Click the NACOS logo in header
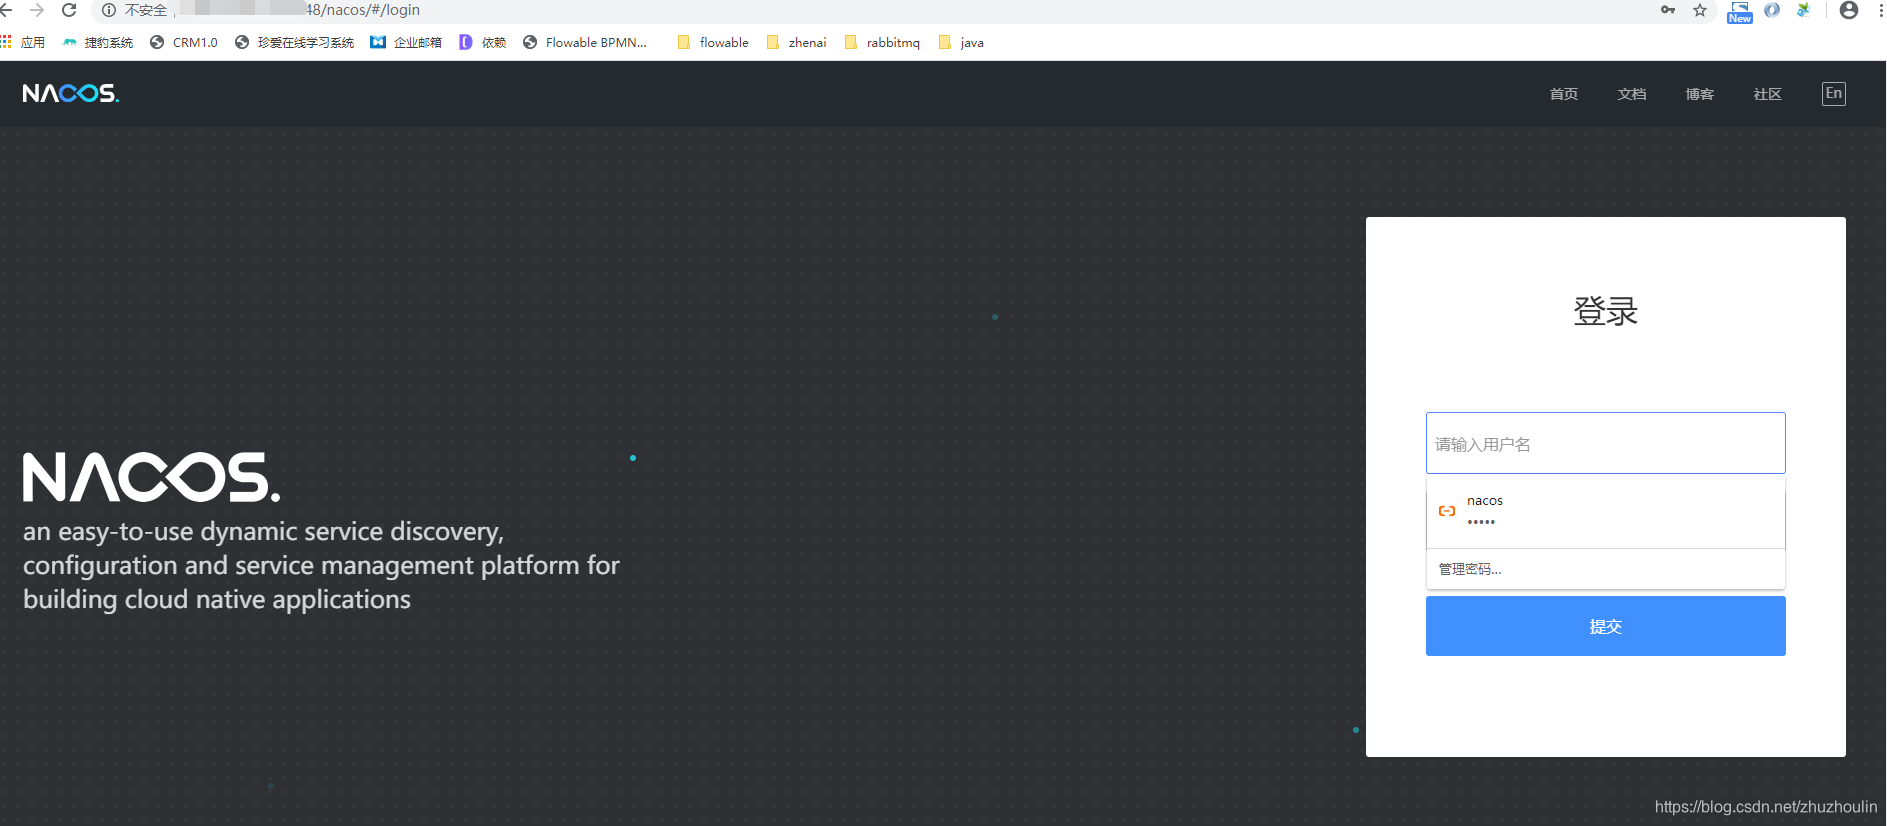The width and height of the screenshot is (1887, 826). pos(71,93)
